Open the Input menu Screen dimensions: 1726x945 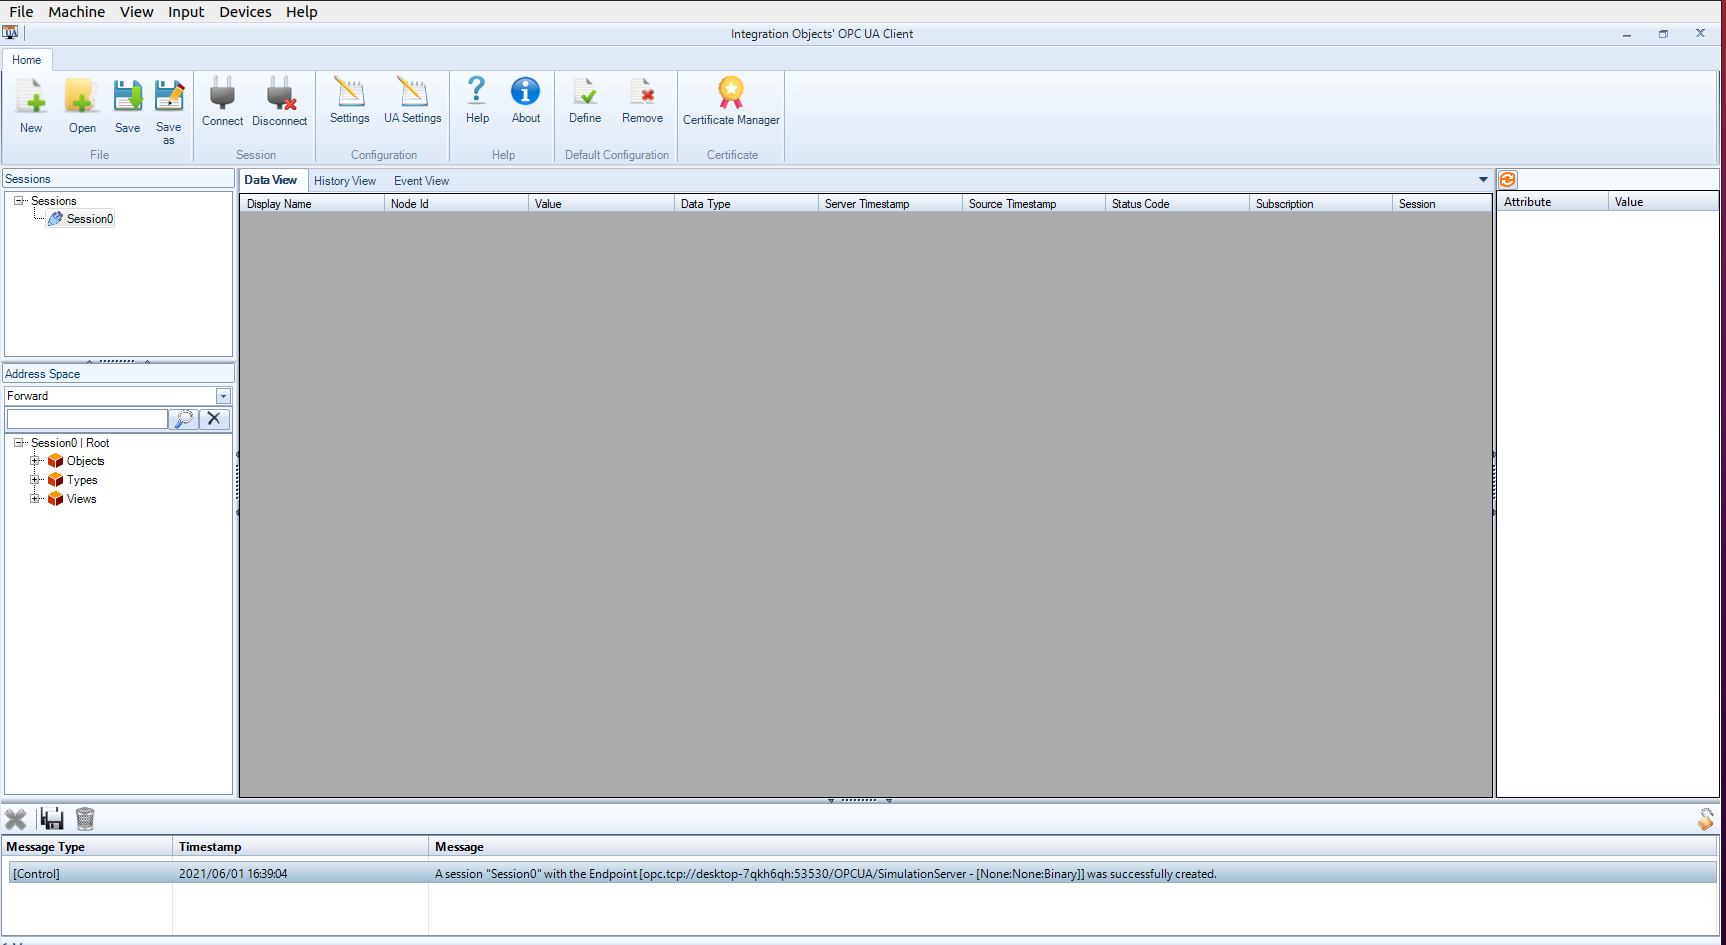coord(186,12)
